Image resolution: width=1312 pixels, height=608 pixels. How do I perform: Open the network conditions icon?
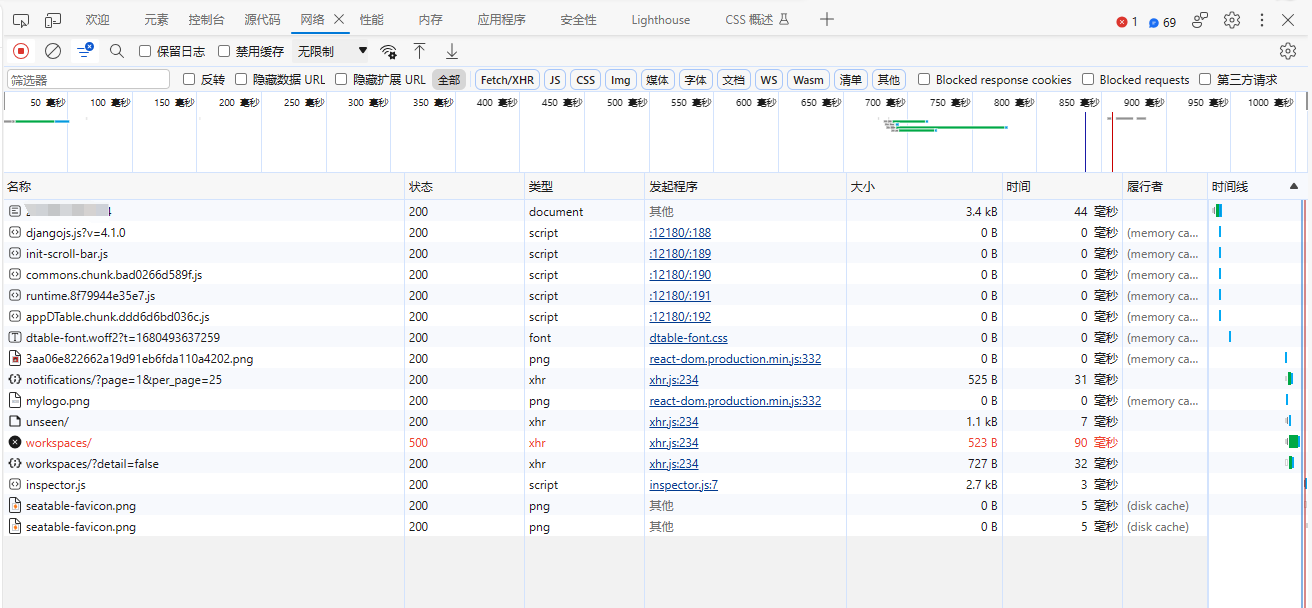(389, 51)
